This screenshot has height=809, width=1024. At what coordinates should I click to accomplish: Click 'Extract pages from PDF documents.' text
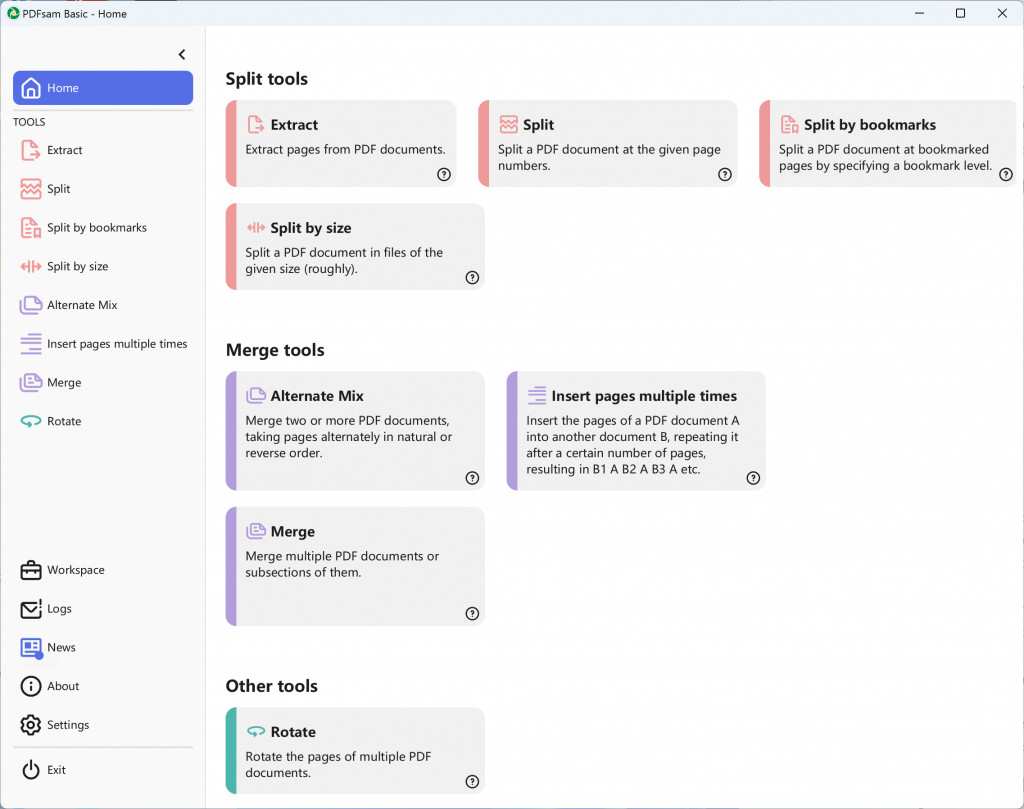345,150
